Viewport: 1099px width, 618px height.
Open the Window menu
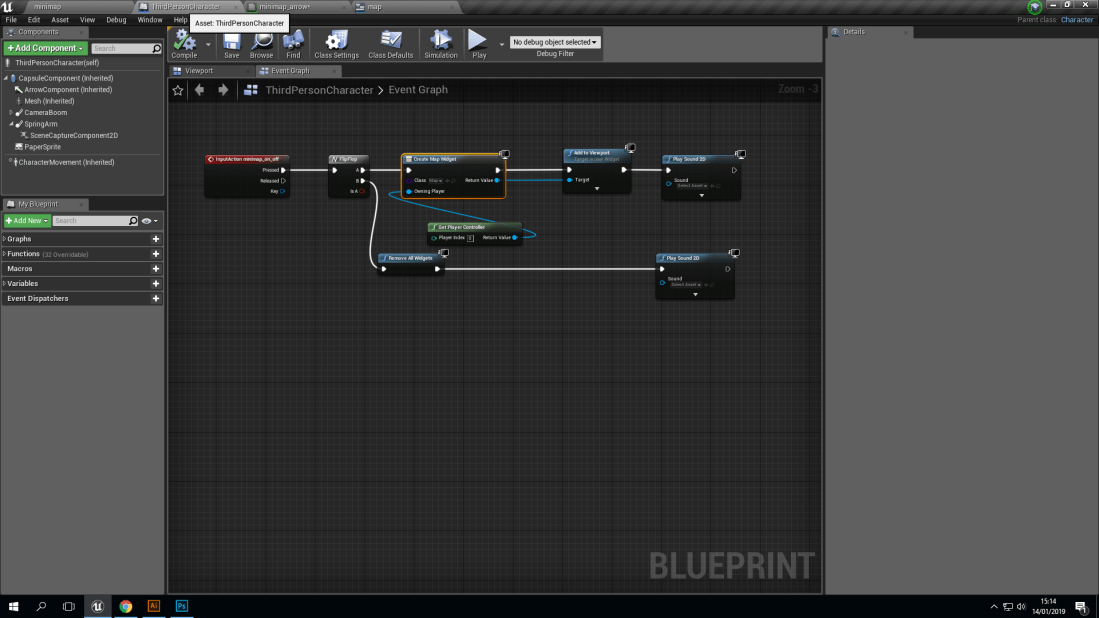point(151,19)
